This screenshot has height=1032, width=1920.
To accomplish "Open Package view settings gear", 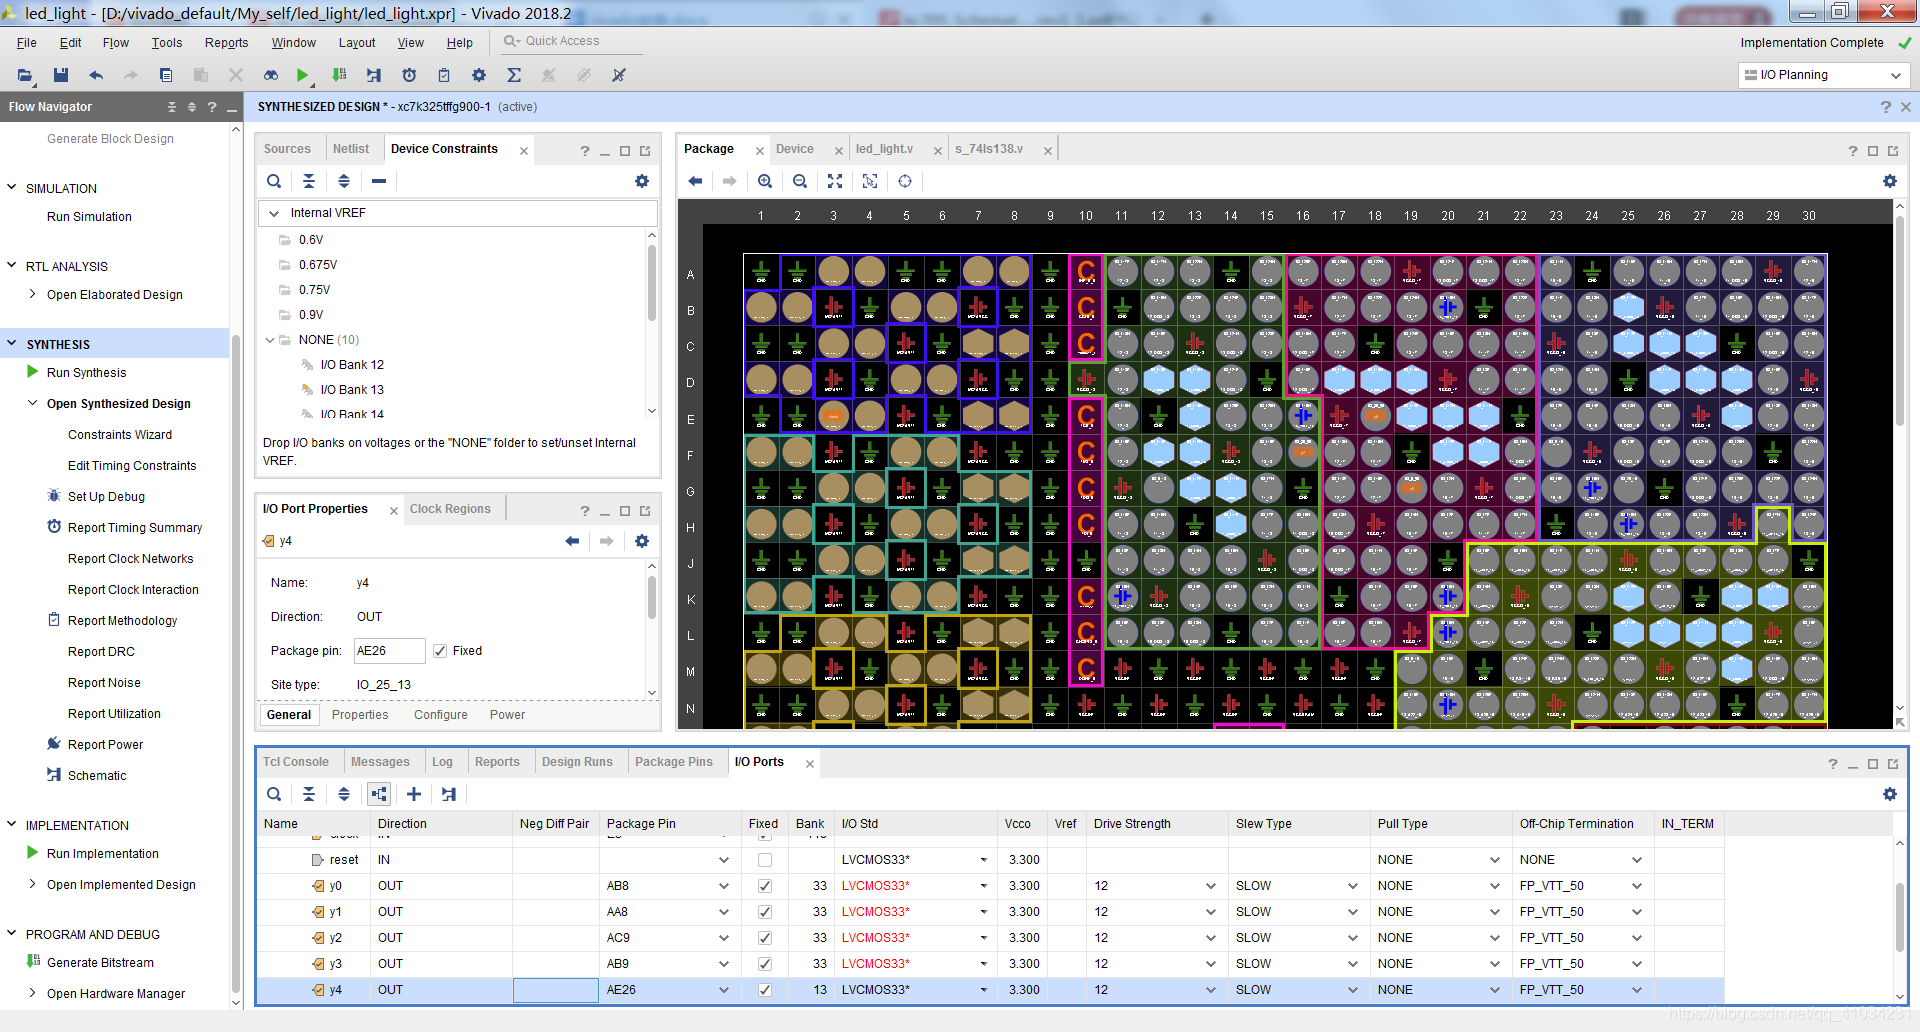I will [x=1889, y=181].
